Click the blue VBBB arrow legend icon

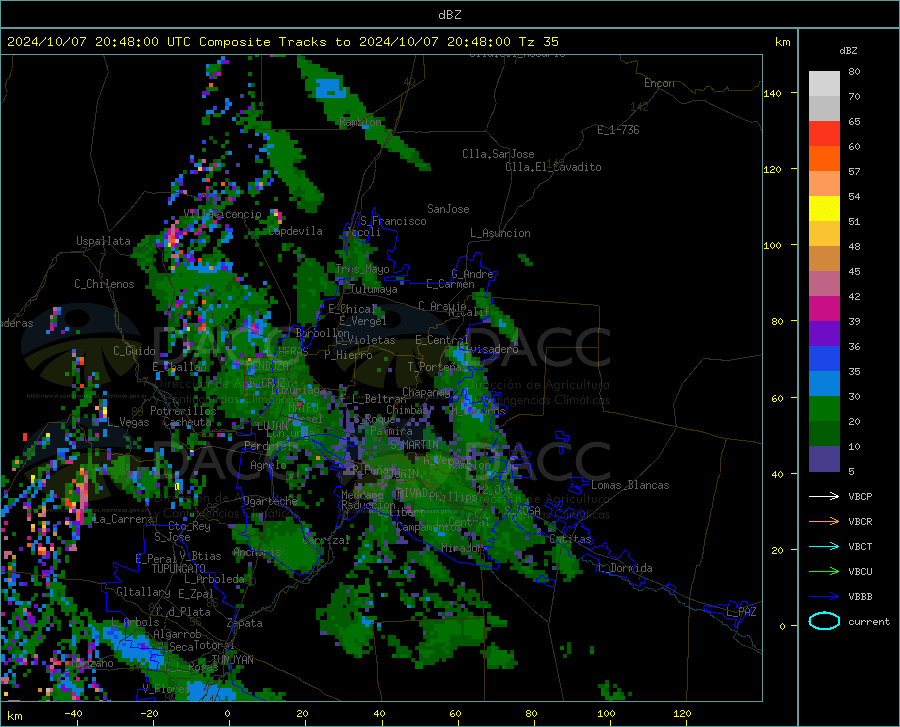pos(824,597)
